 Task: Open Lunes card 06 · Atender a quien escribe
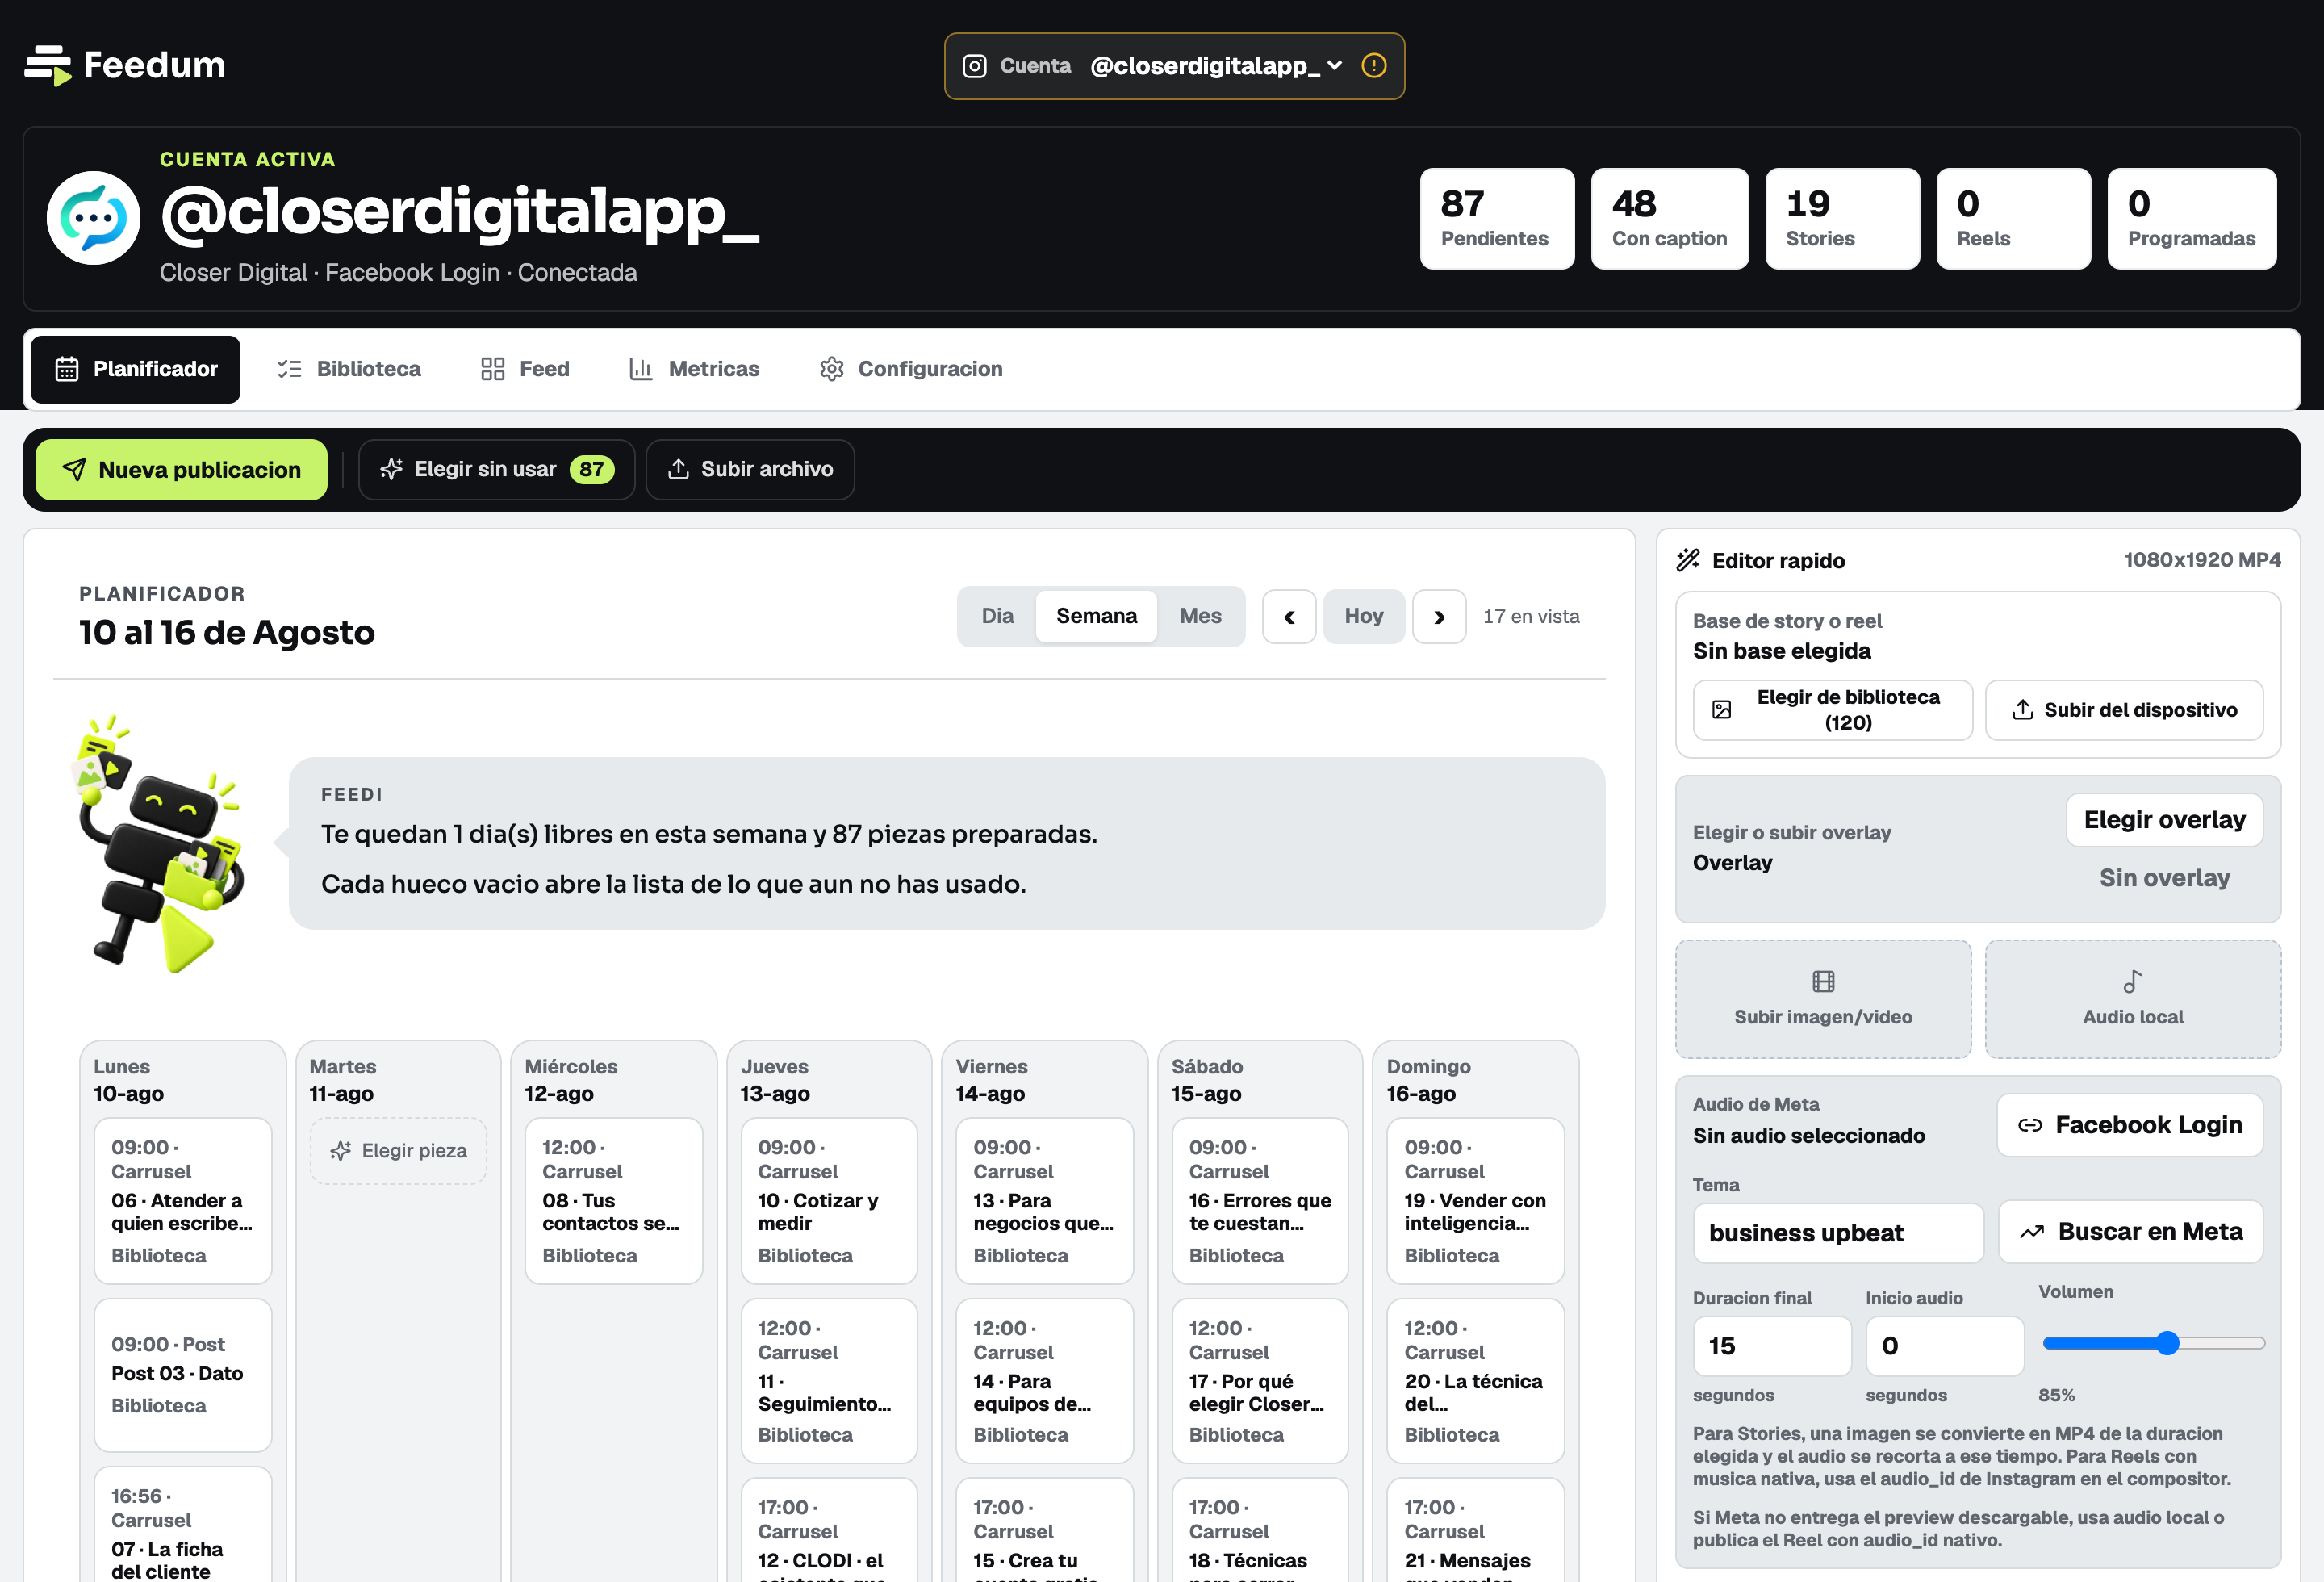(x=183, y=1201)
